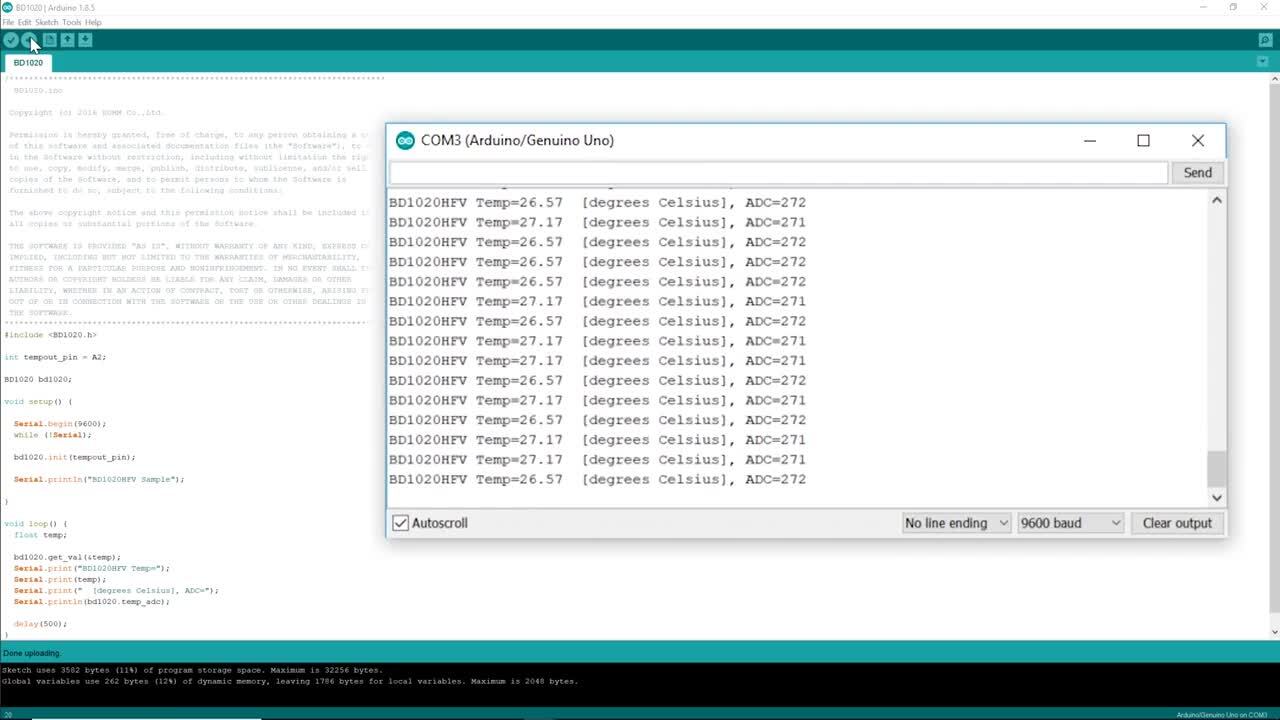Click the Upload sketch arrow icon
Screen dimensions: 1280x720
29,40
